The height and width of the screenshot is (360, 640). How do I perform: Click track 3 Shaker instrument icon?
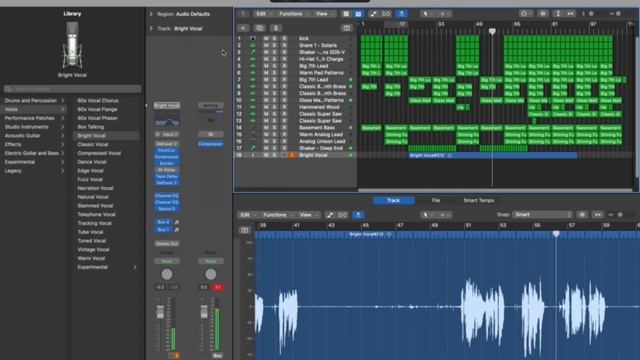253,52
